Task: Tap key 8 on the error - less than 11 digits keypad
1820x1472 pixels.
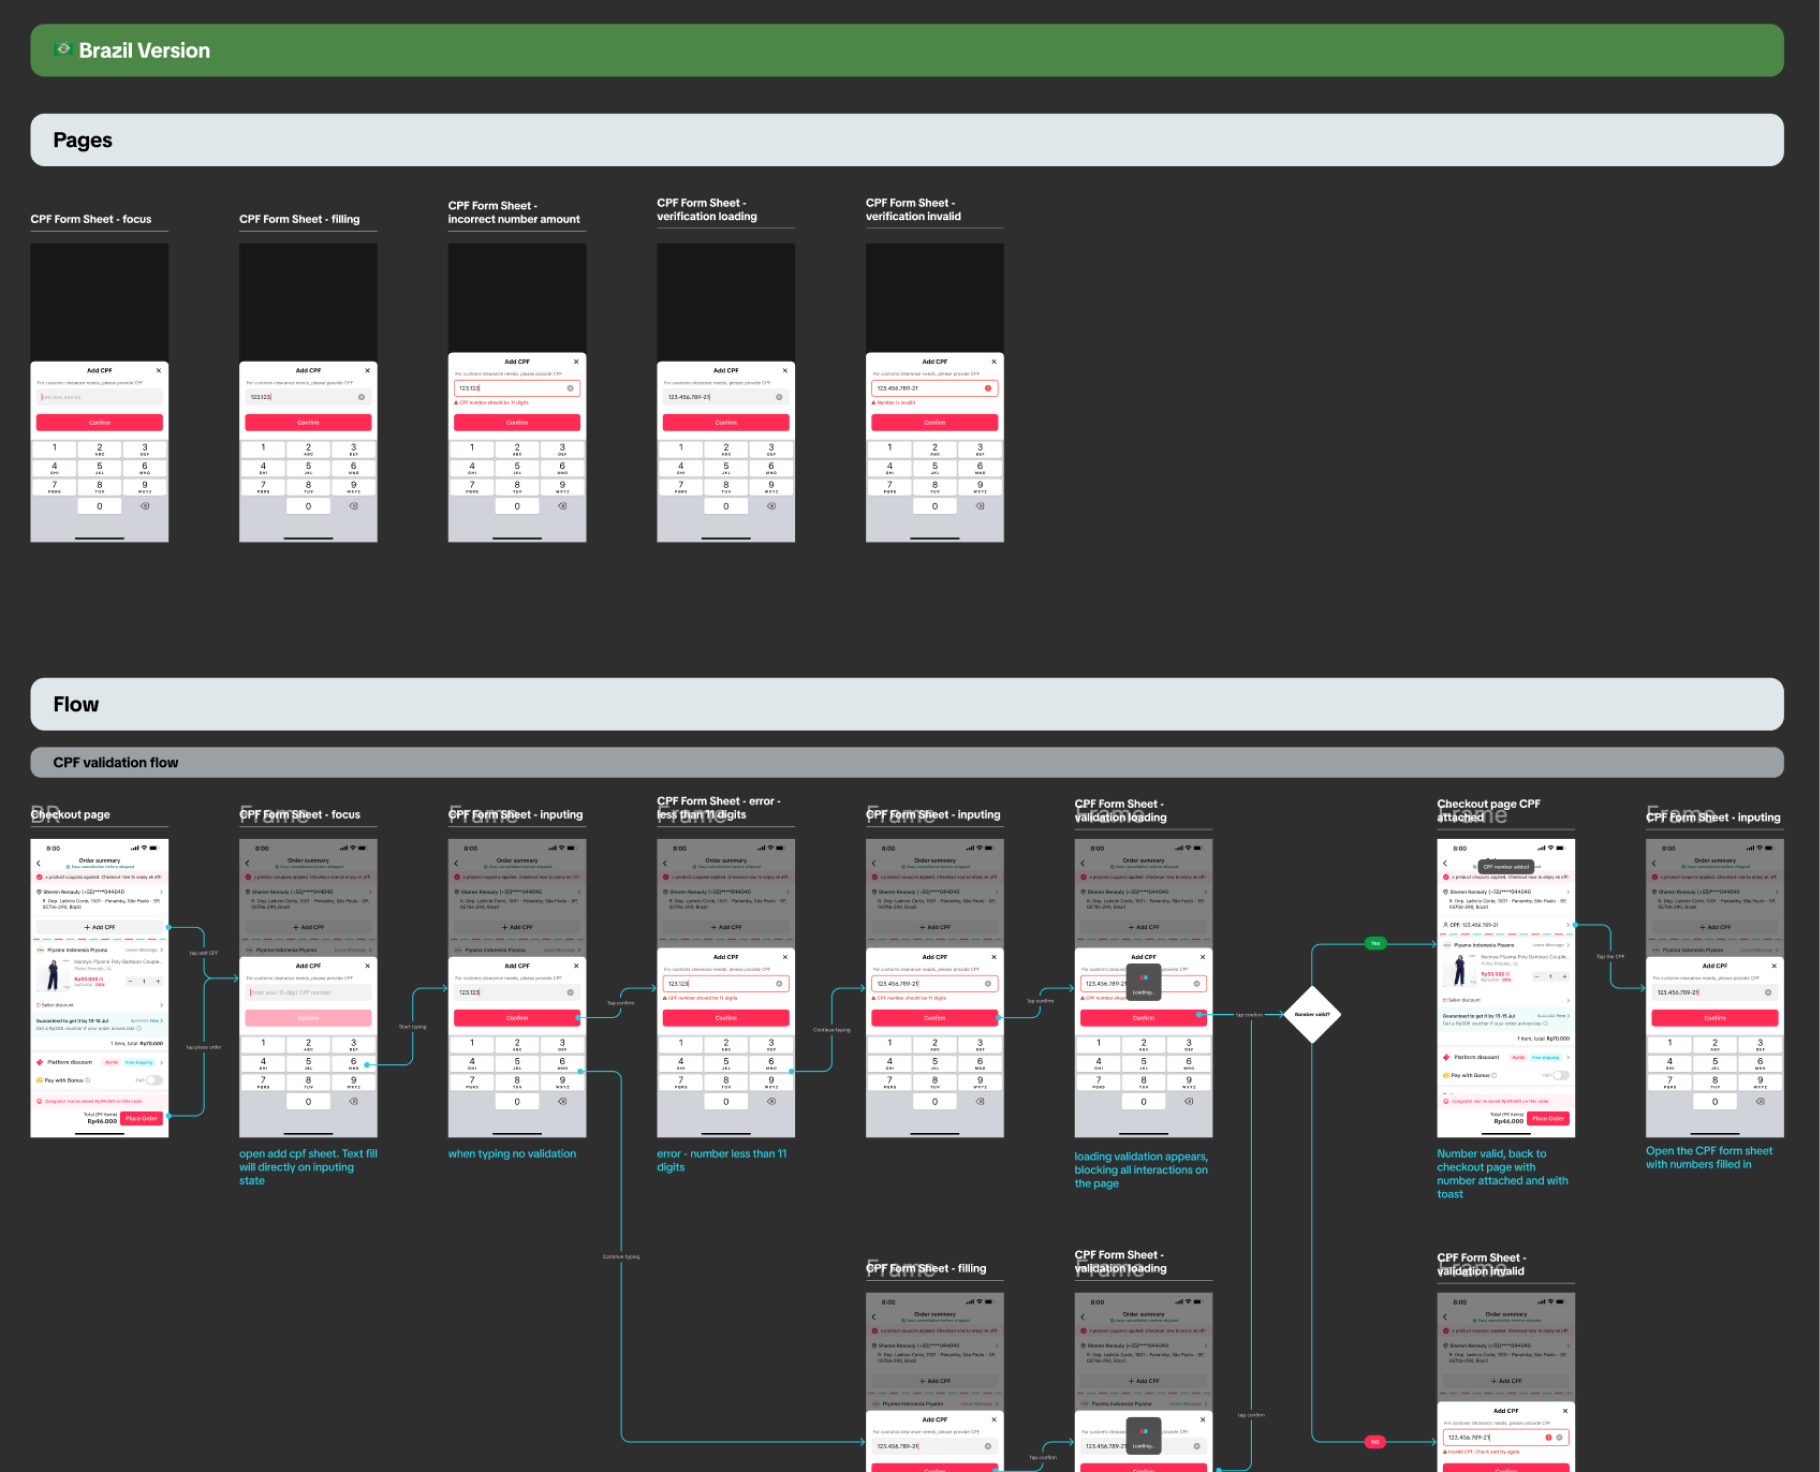Action: click(726, 1082)
